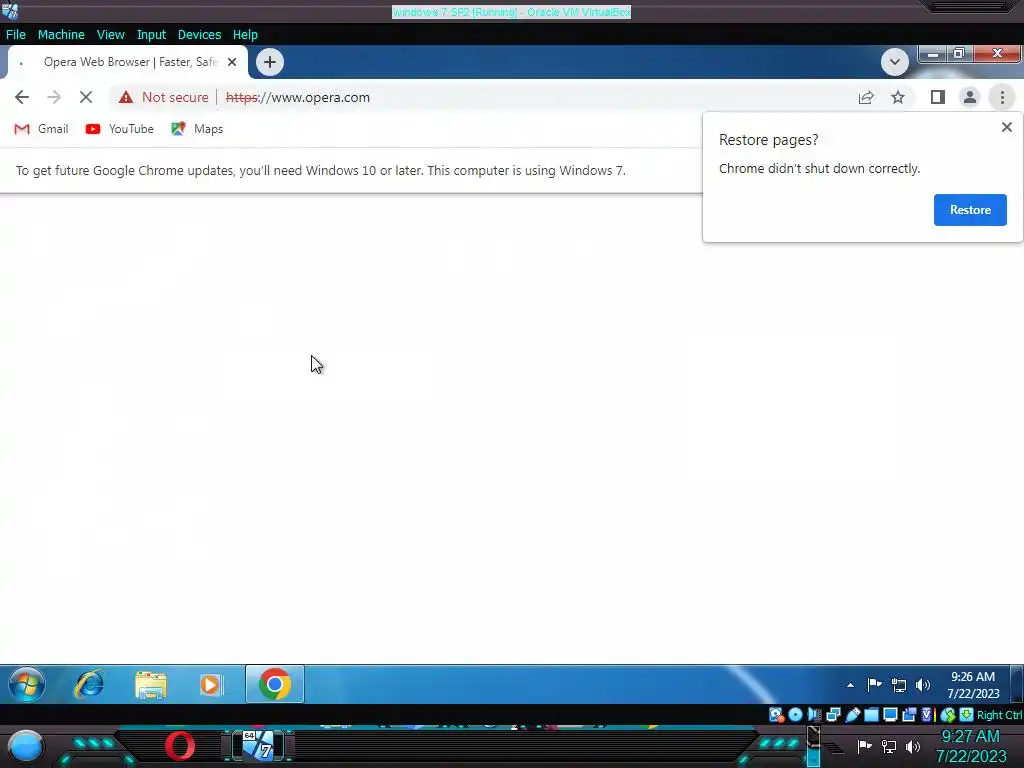Click the host clock showing 9:27 AM
The width and height of the screenshot is (1024, 768).
[x=970, y=746]
